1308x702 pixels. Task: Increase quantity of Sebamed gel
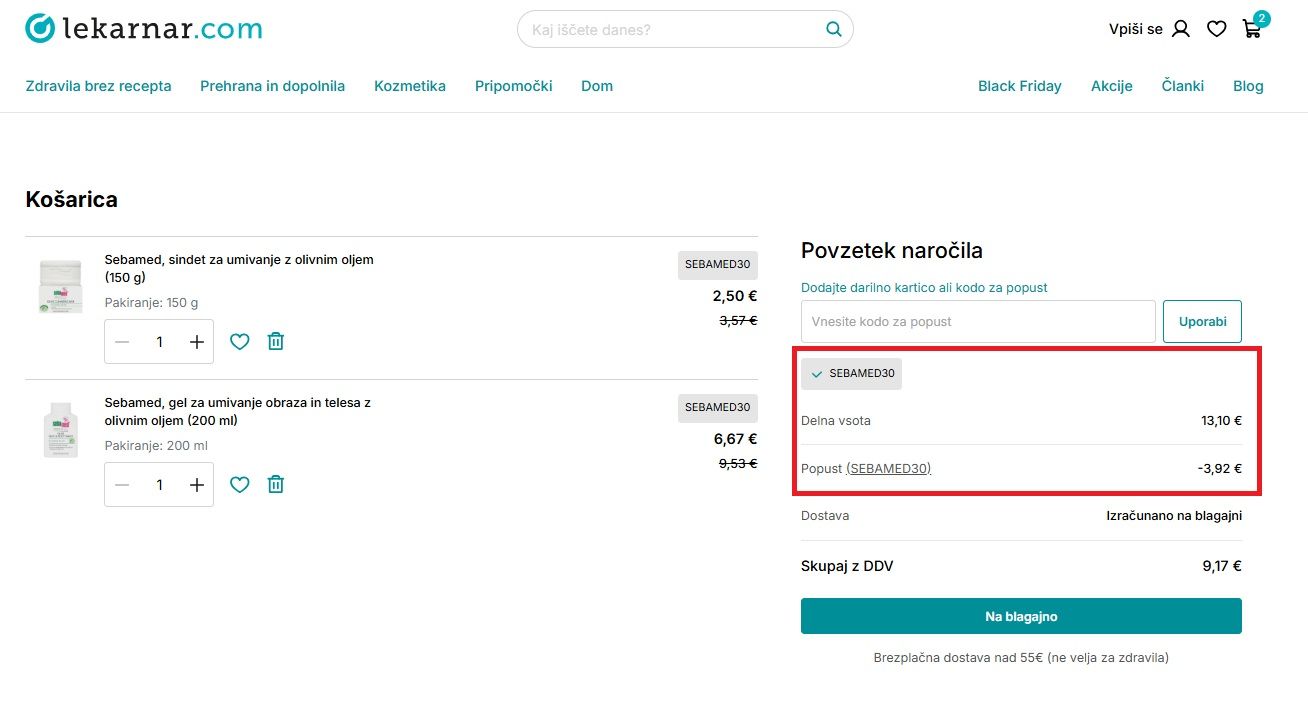[x=197, y=485]
